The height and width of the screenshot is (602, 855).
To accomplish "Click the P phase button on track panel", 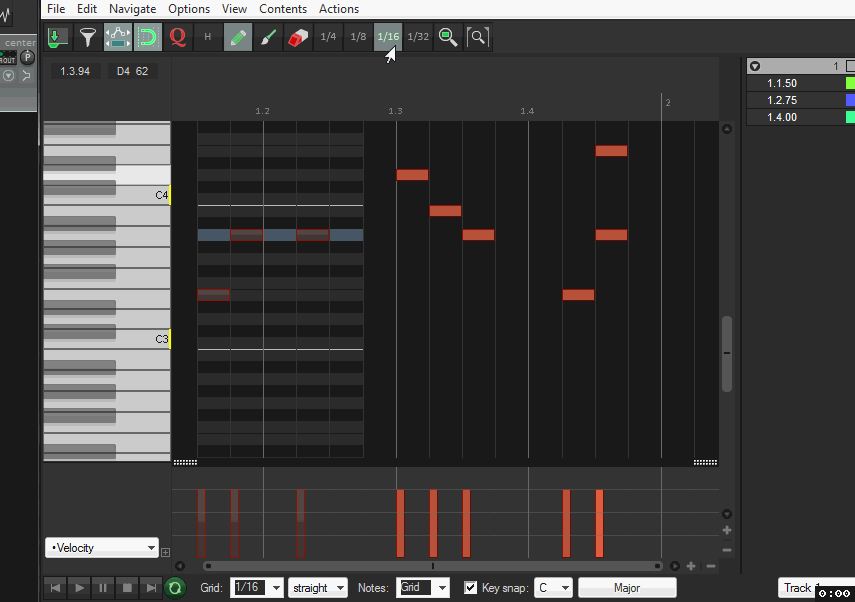I will tap(27, 57).
